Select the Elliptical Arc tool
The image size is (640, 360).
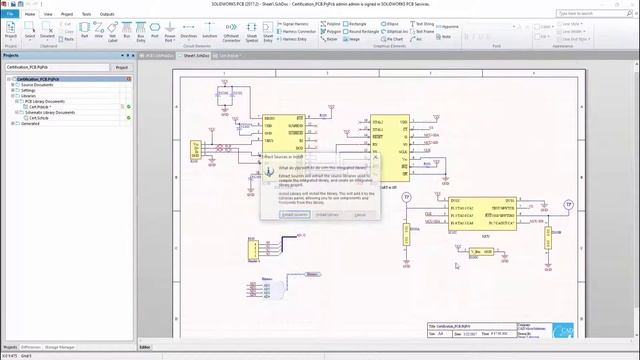click(x=394, y=31)
